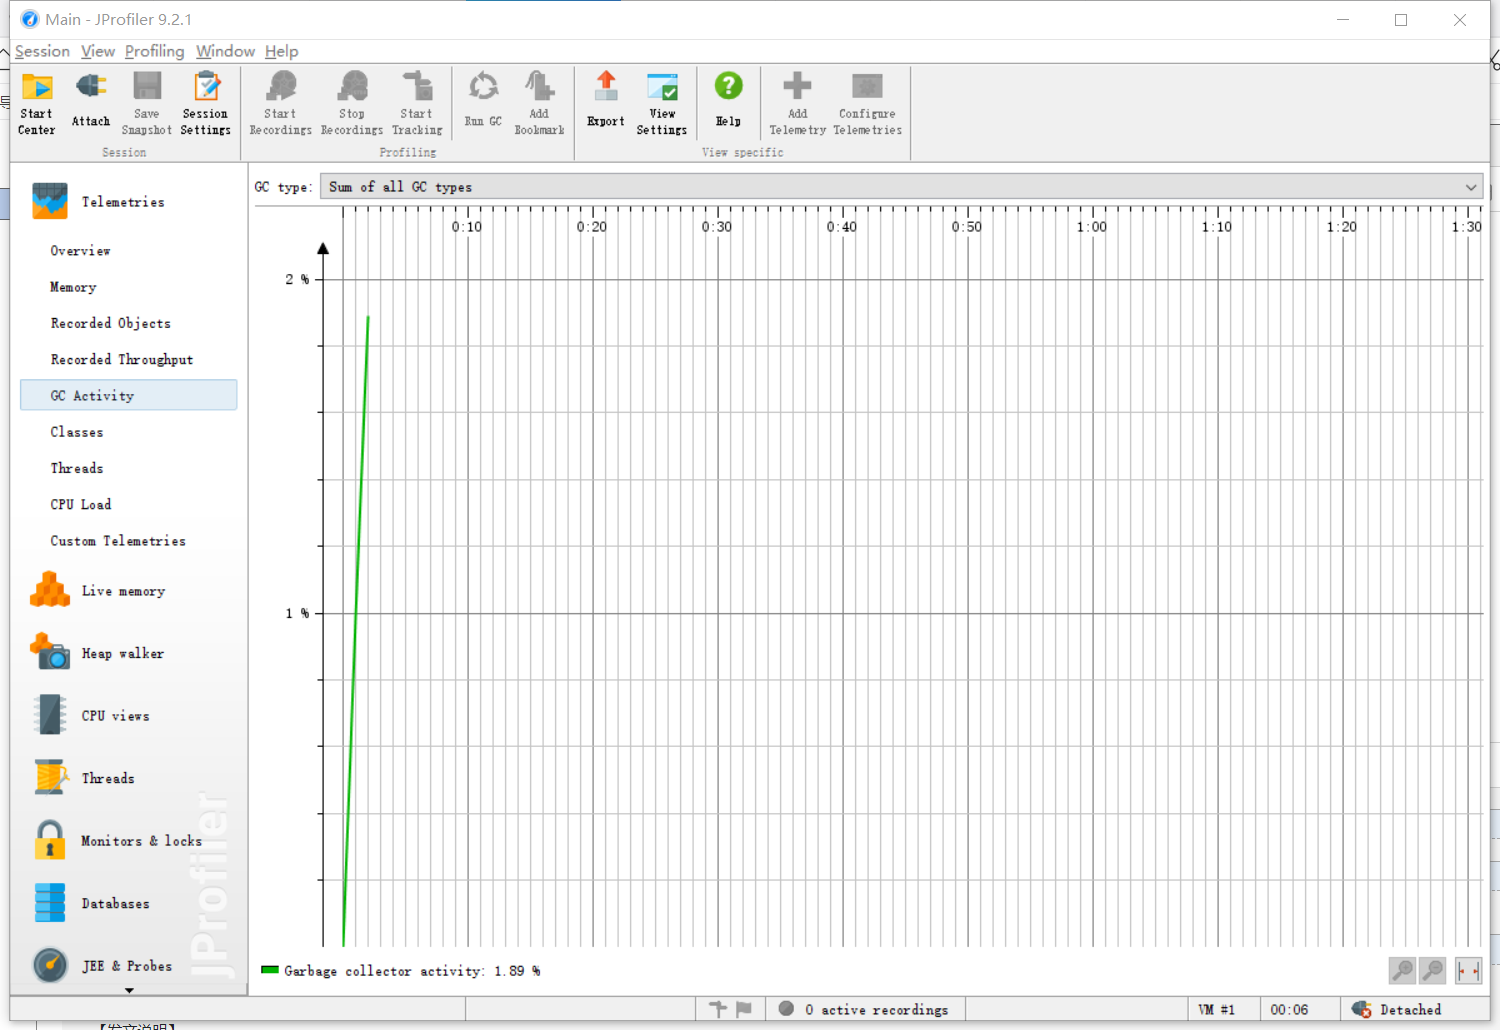Open the Session menu

[x=42, y=51]
